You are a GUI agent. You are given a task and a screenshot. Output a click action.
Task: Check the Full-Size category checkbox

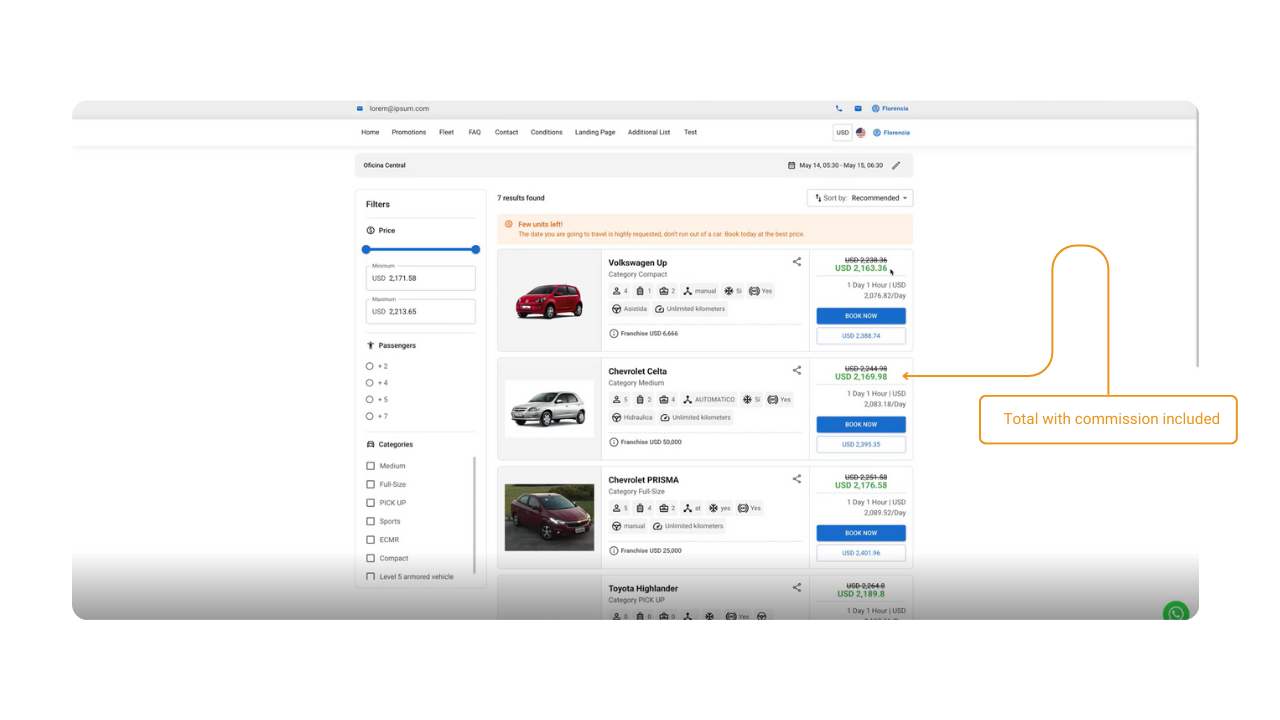click(x=371, y=485)
